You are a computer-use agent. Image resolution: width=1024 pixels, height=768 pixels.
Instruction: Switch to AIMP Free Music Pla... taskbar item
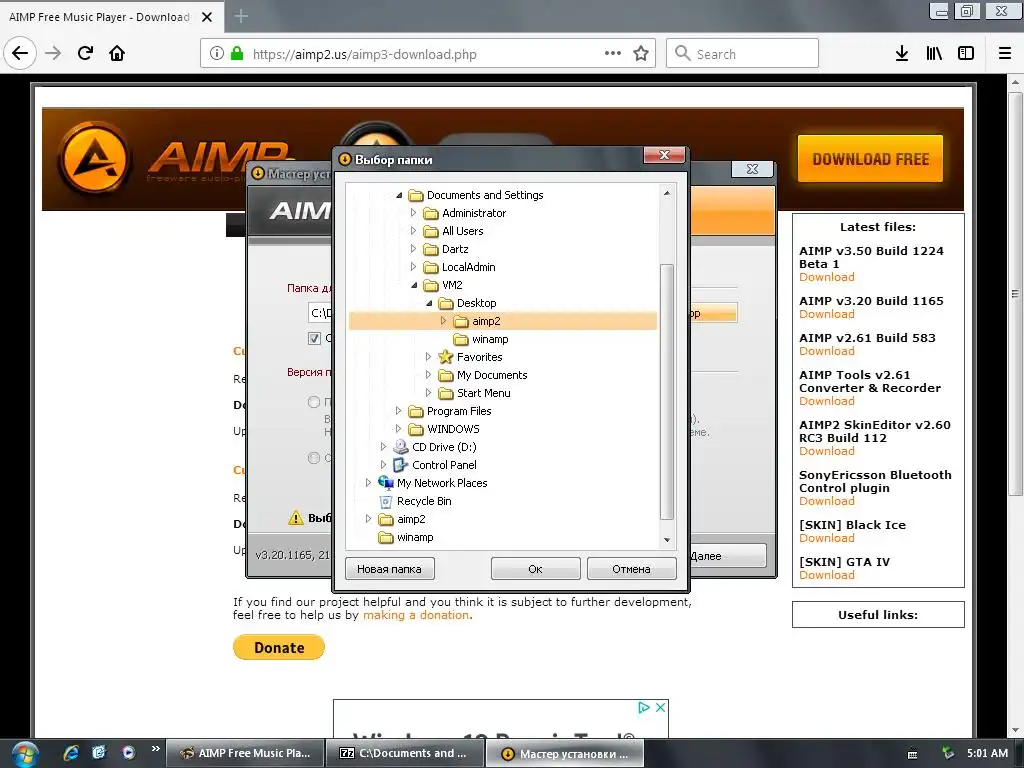coord(245,753)
